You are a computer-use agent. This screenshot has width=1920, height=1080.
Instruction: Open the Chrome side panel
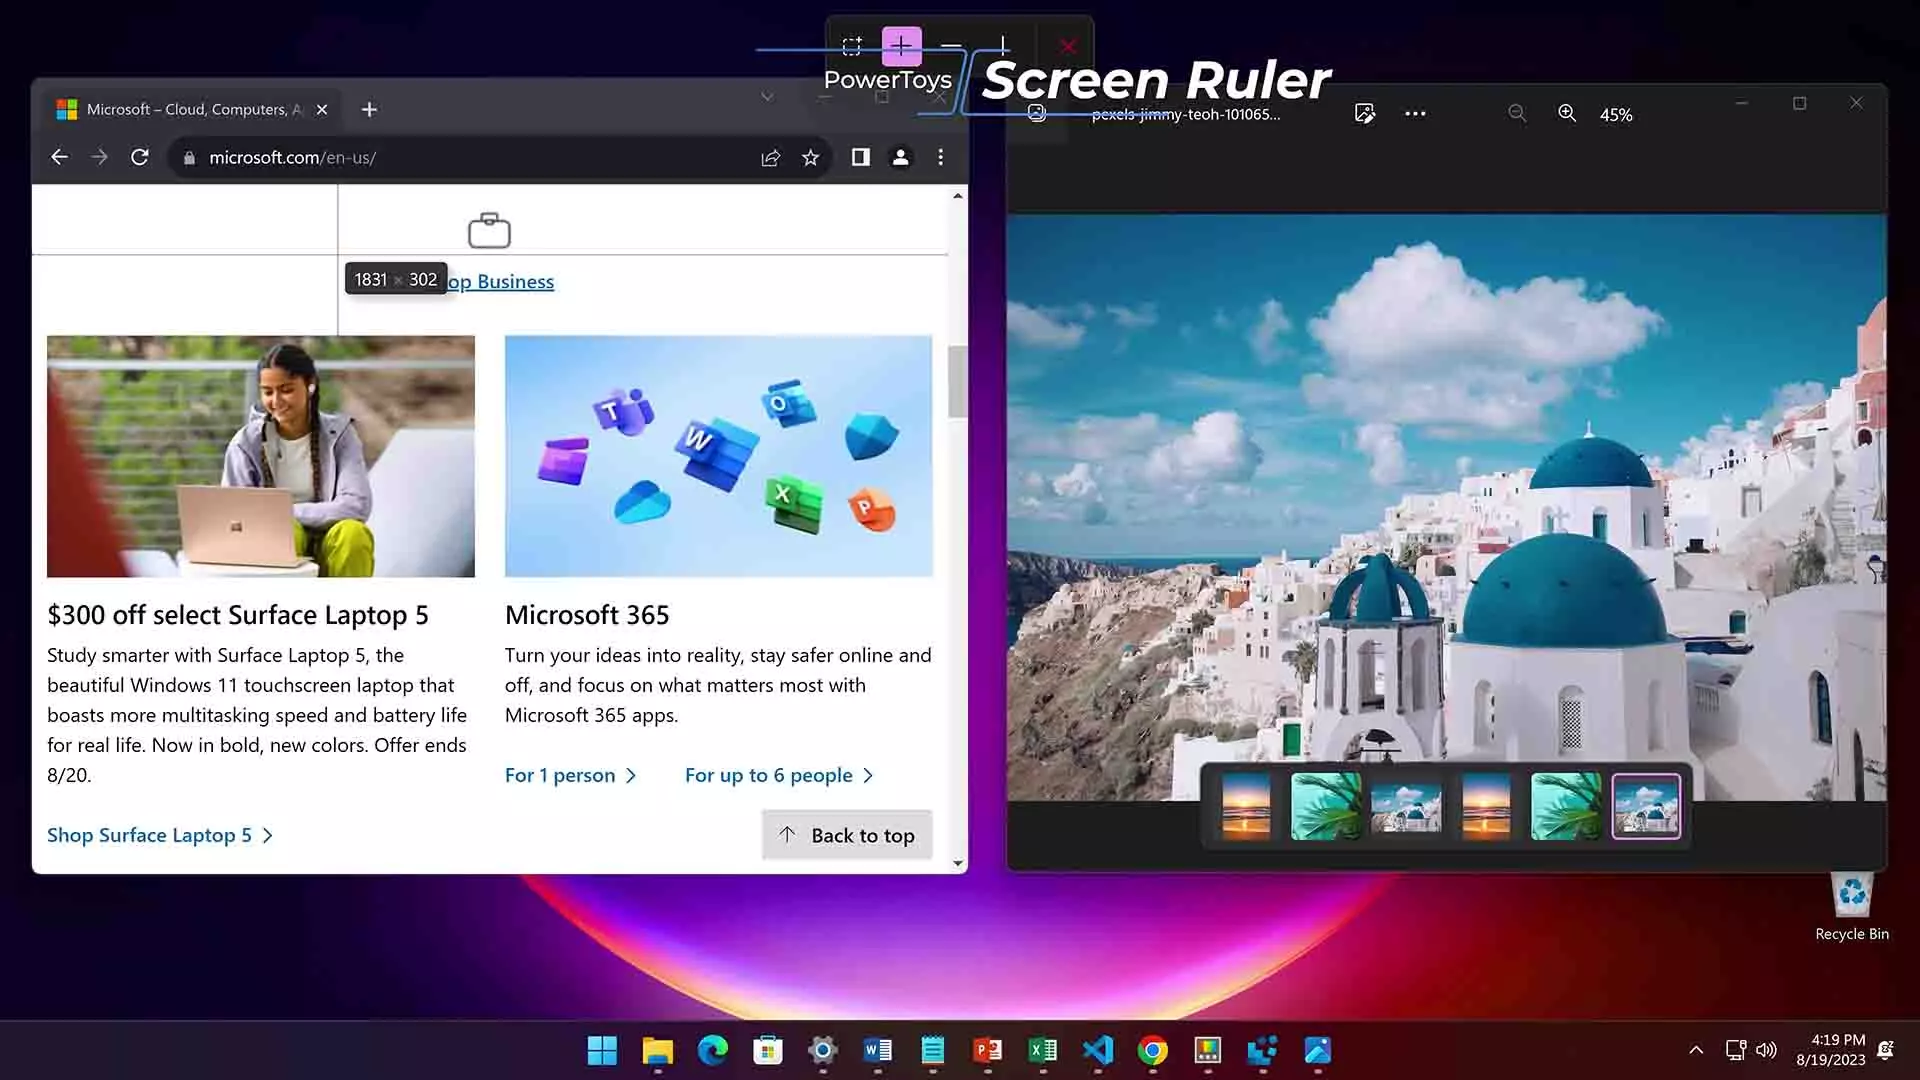860,157
